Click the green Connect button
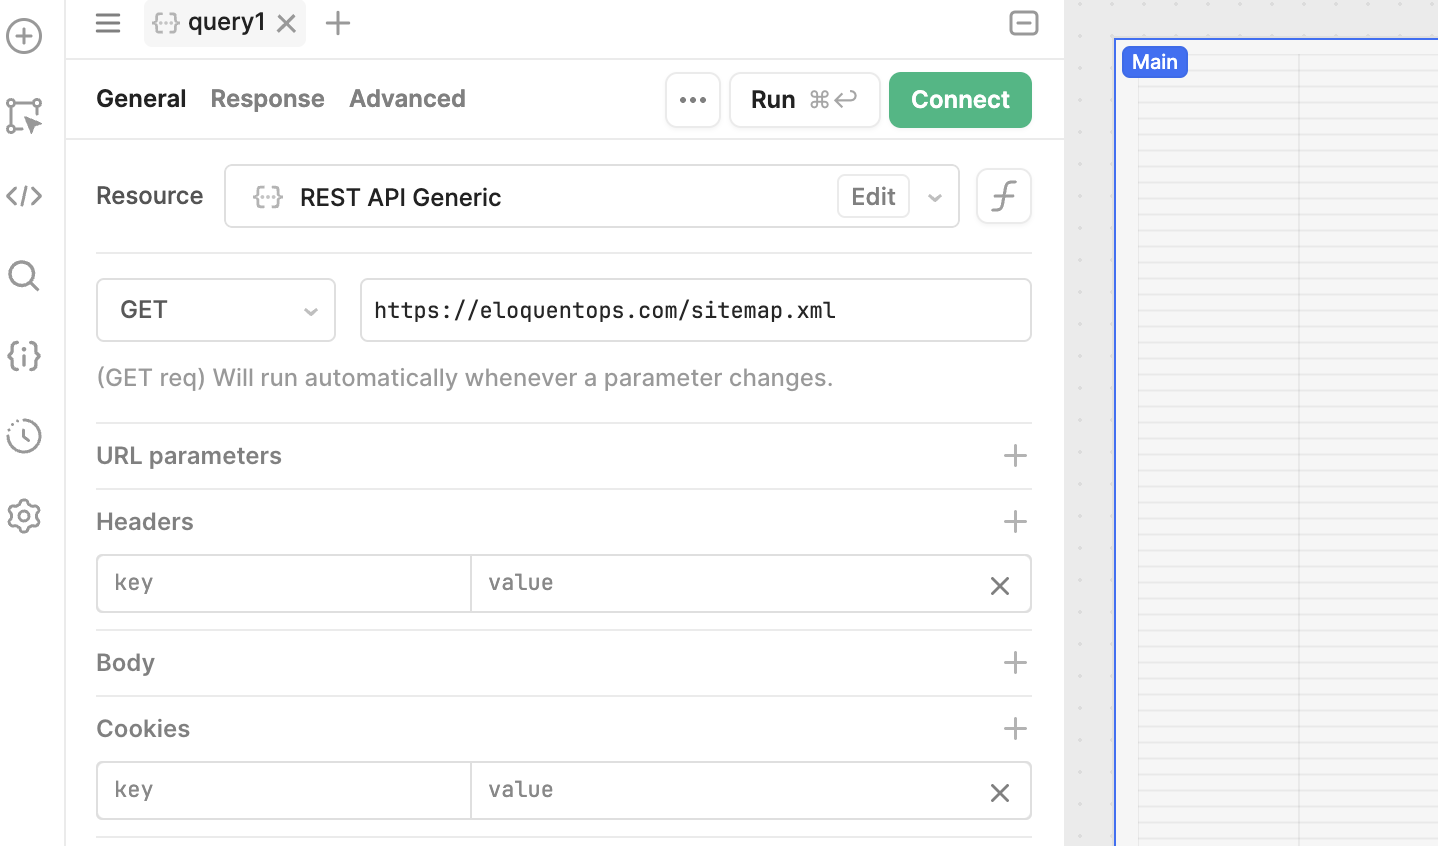1438x846 pixels. click(x=959, y=100)
